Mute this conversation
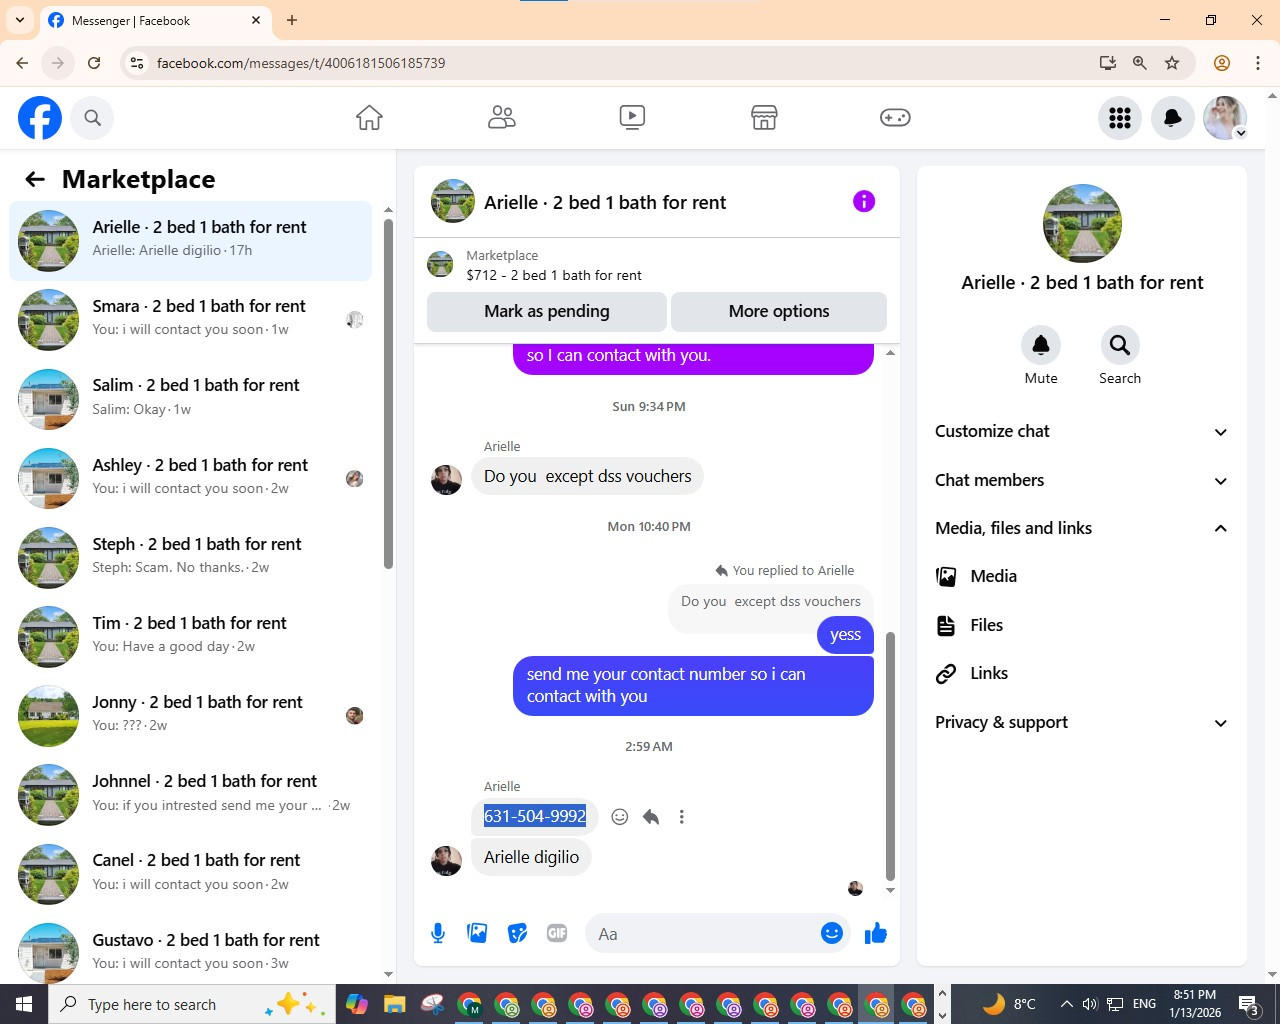This screenshot has width=1280, height=1024. (x=1041, y=345)
